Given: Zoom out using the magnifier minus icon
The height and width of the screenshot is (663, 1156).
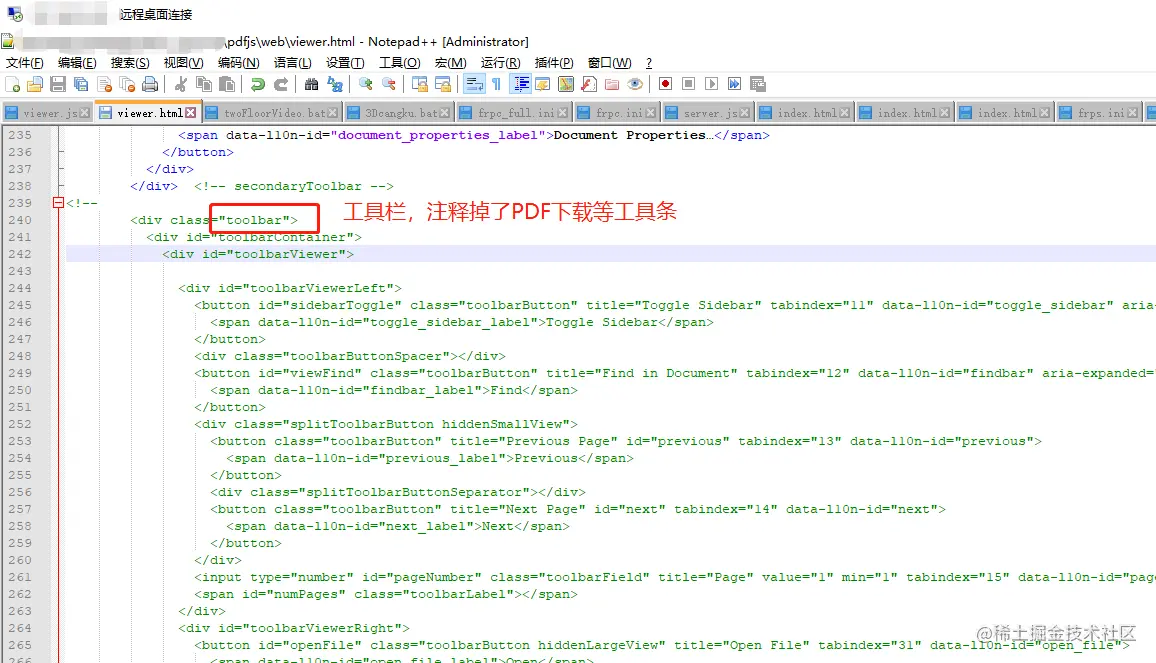Looking at the screenshot, I should click(389, 84).
